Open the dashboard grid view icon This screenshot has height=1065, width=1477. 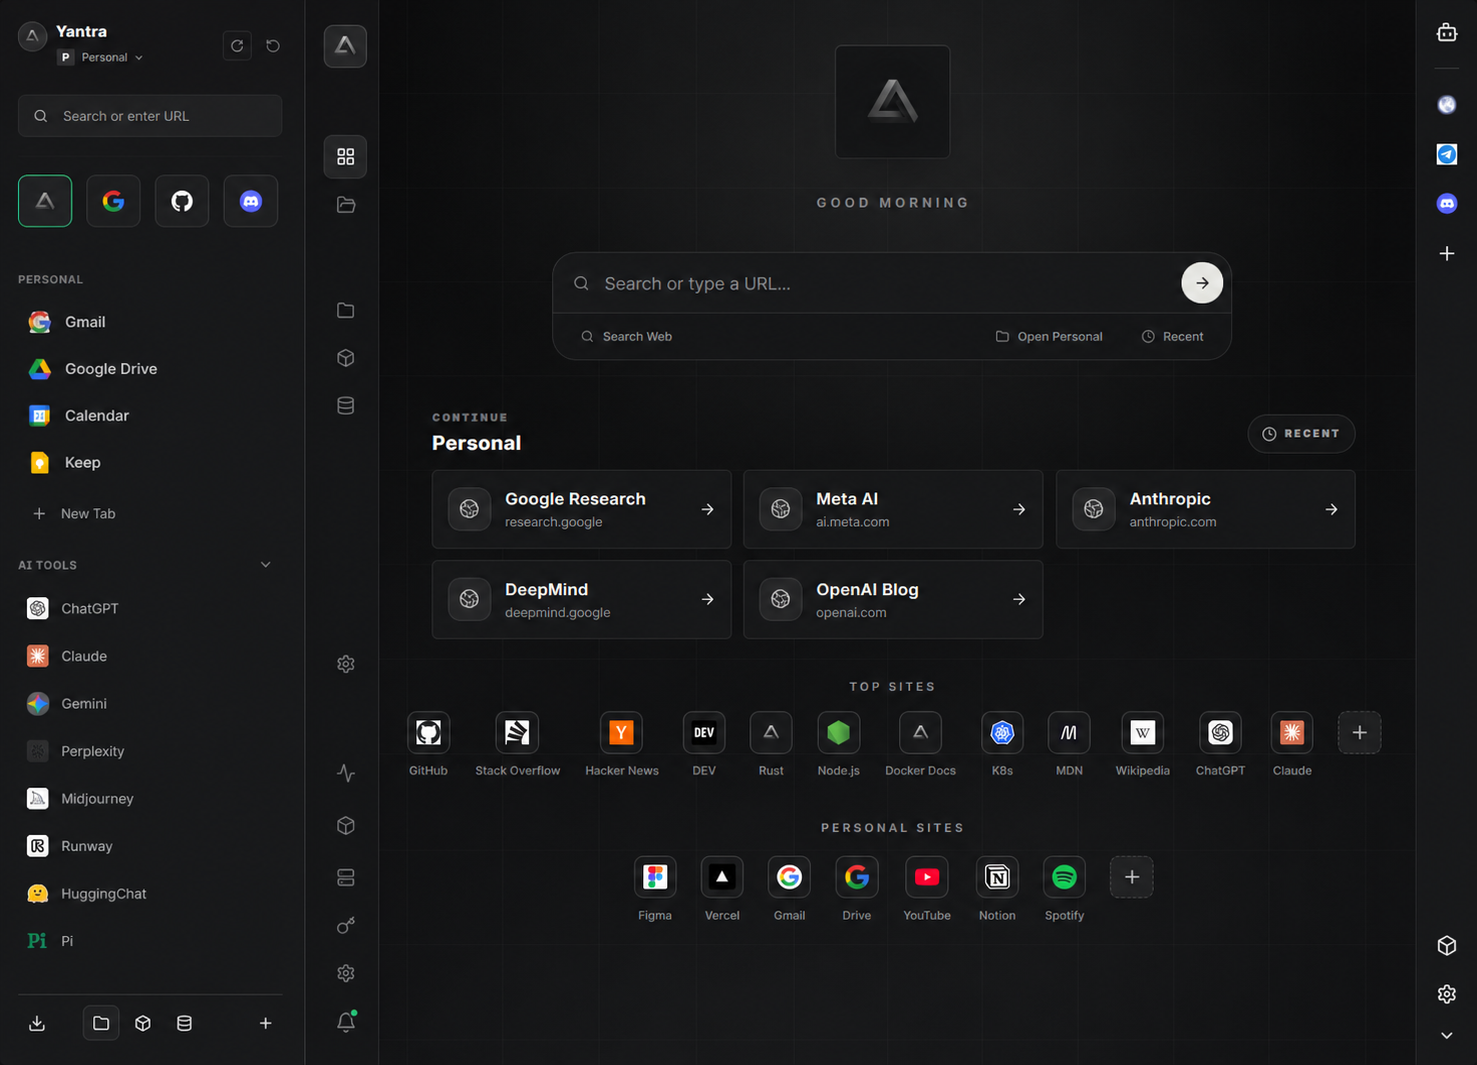(x=345, y=157)
